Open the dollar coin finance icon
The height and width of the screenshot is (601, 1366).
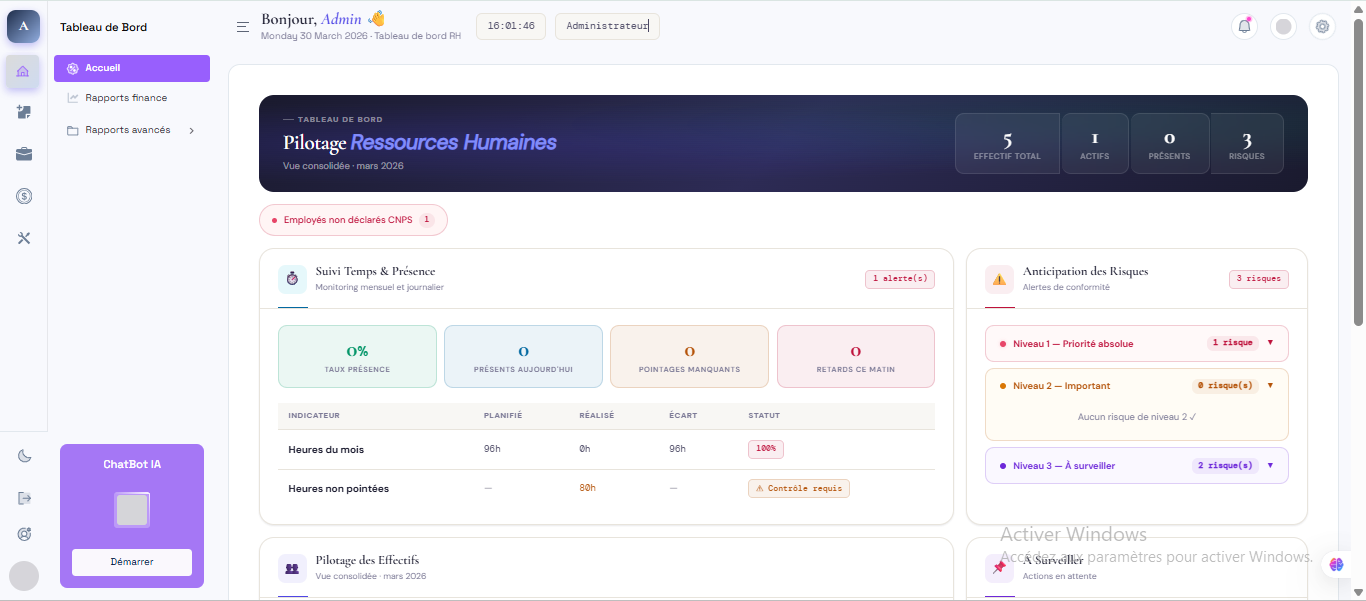(x=24, y=196)
